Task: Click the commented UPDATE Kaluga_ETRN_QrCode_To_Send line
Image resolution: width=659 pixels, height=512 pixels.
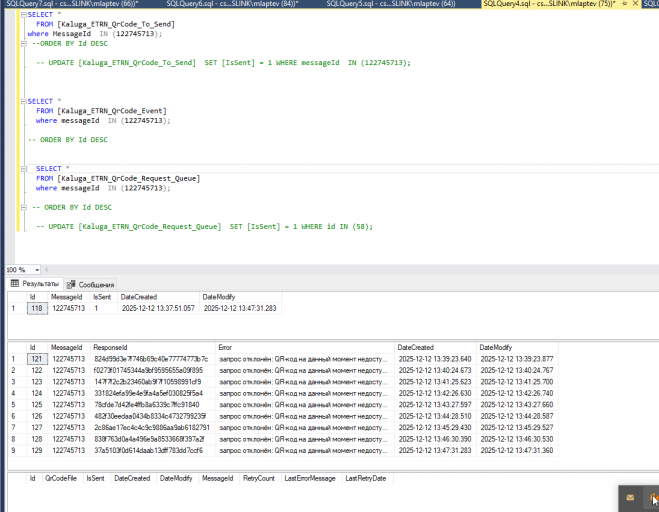Action: click(223, 63)
